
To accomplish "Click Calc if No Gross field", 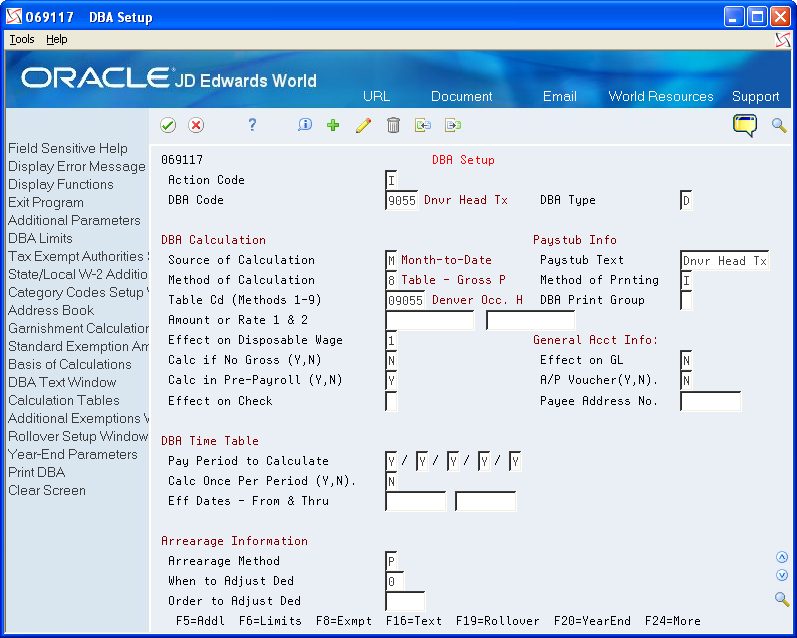I will (391, 360).
